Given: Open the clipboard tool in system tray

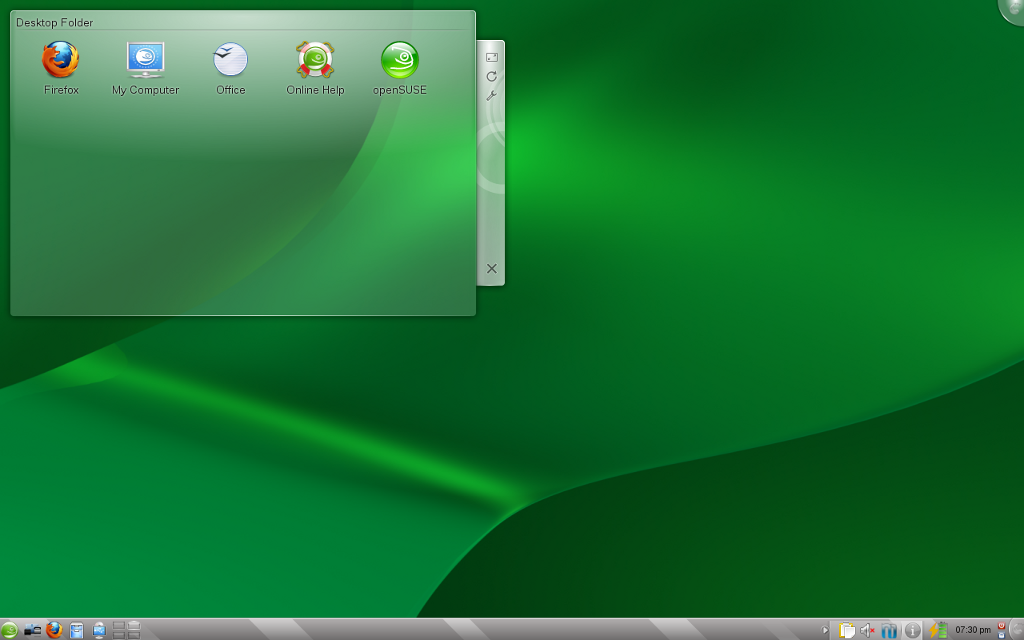Looking at the screenshot, I should pyautogui.click(x=847, y=630).
